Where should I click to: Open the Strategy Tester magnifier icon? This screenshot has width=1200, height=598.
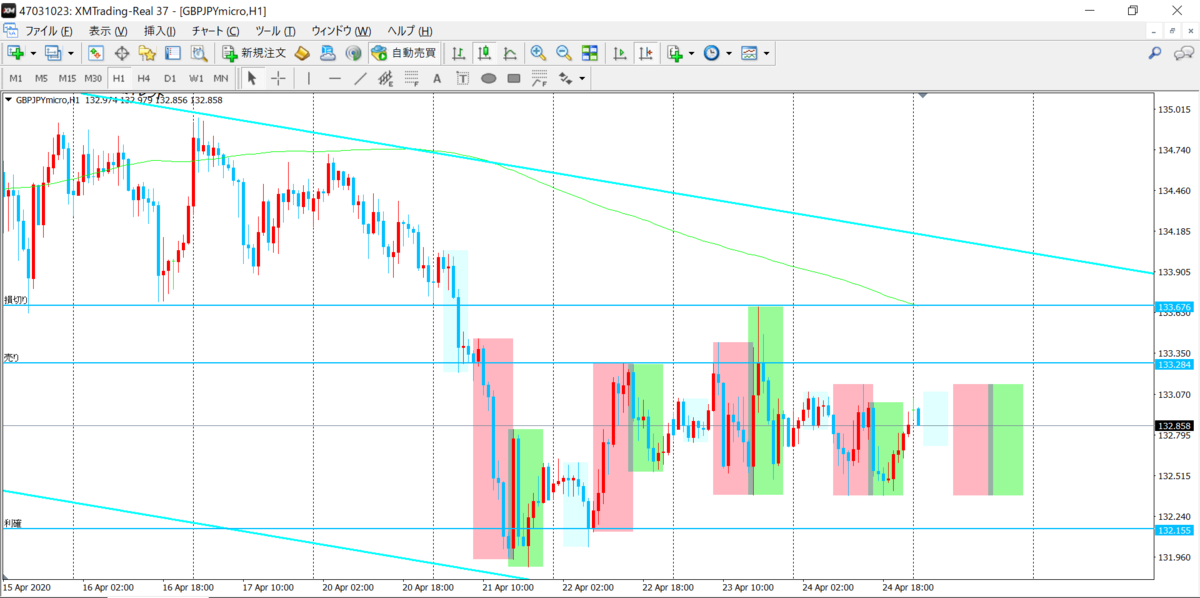[x=199, y=53]
